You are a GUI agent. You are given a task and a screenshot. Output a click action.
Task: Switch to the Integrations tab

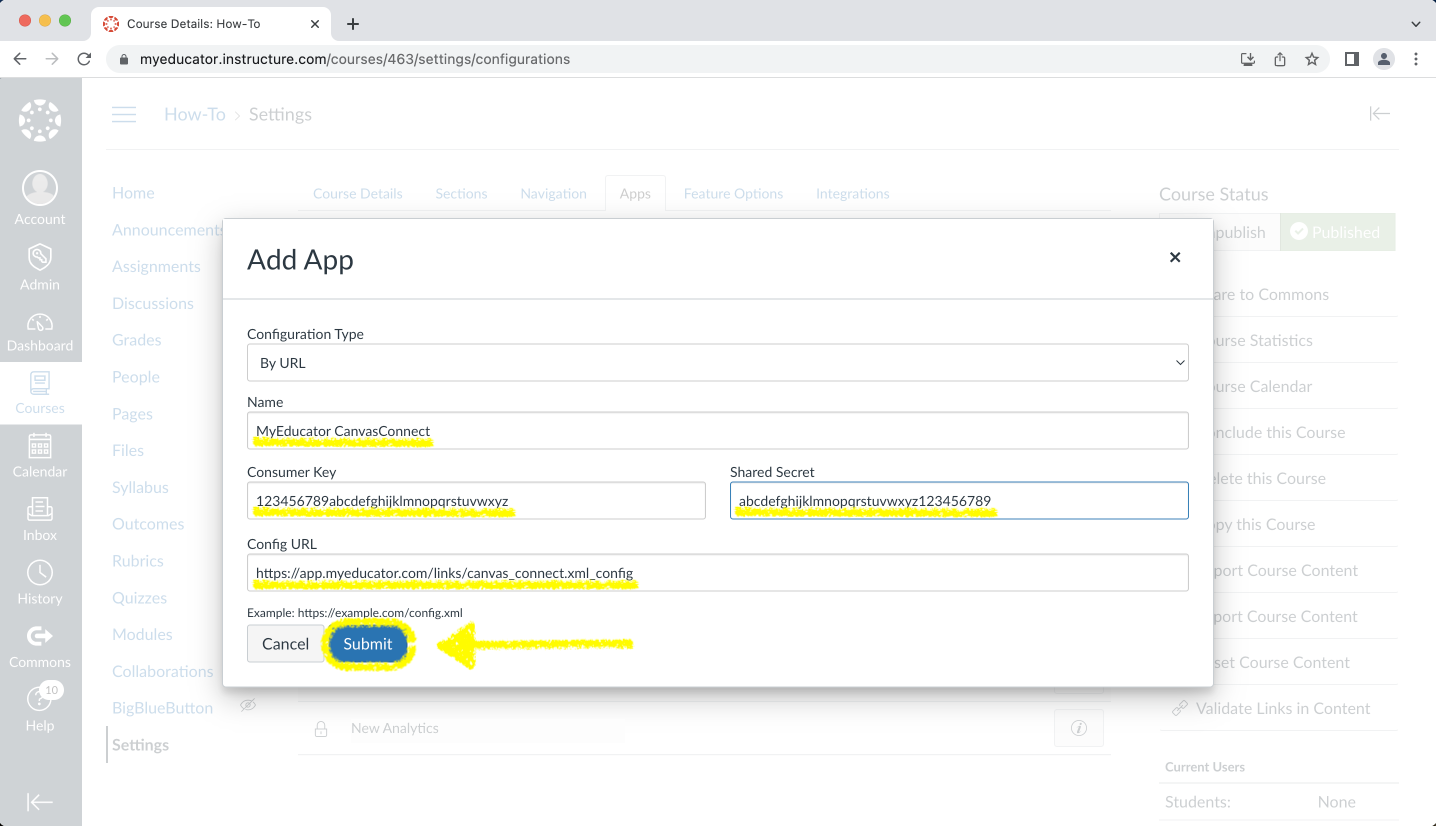click(852, 193)
